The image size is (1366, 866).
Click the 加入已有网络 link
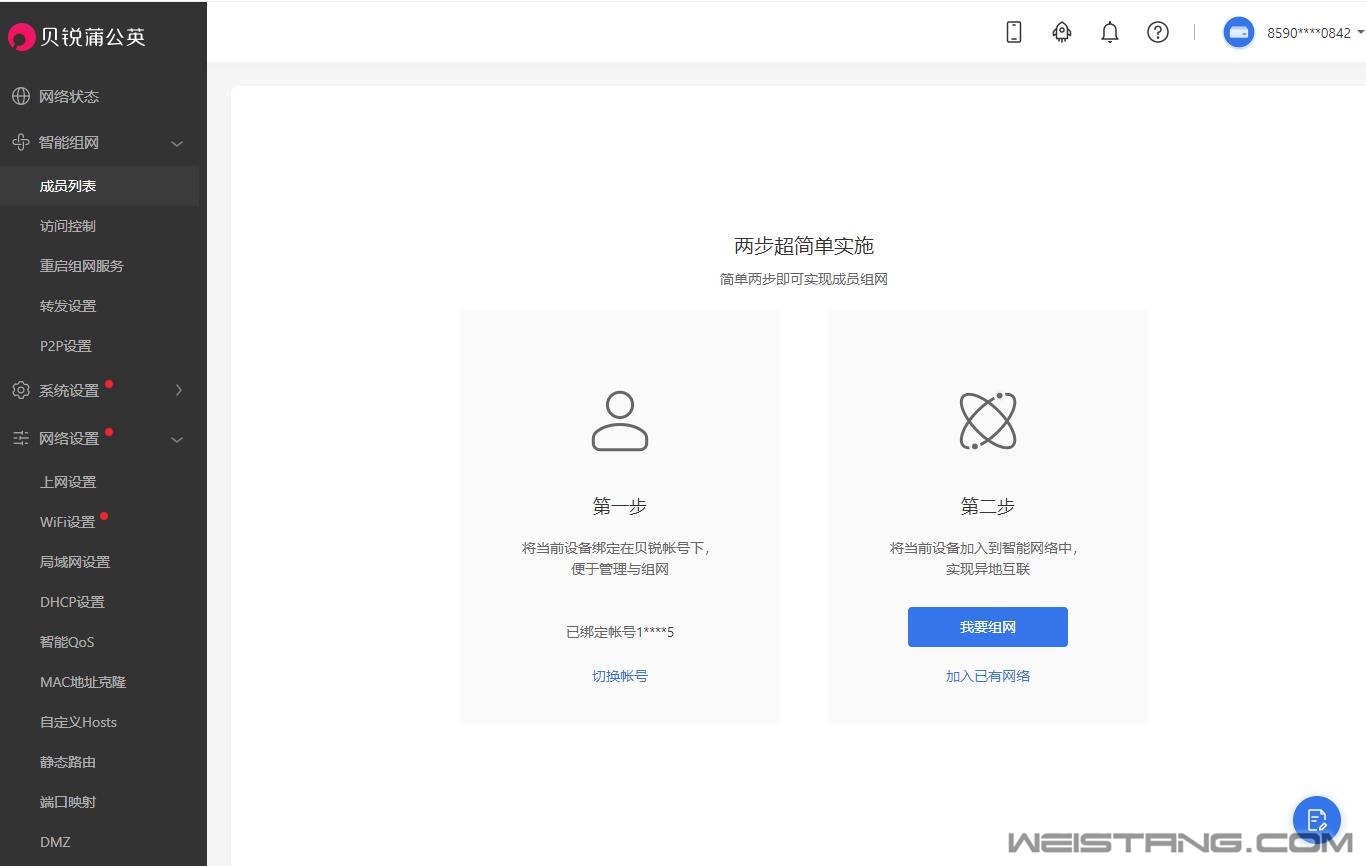[x=987, y=676]
